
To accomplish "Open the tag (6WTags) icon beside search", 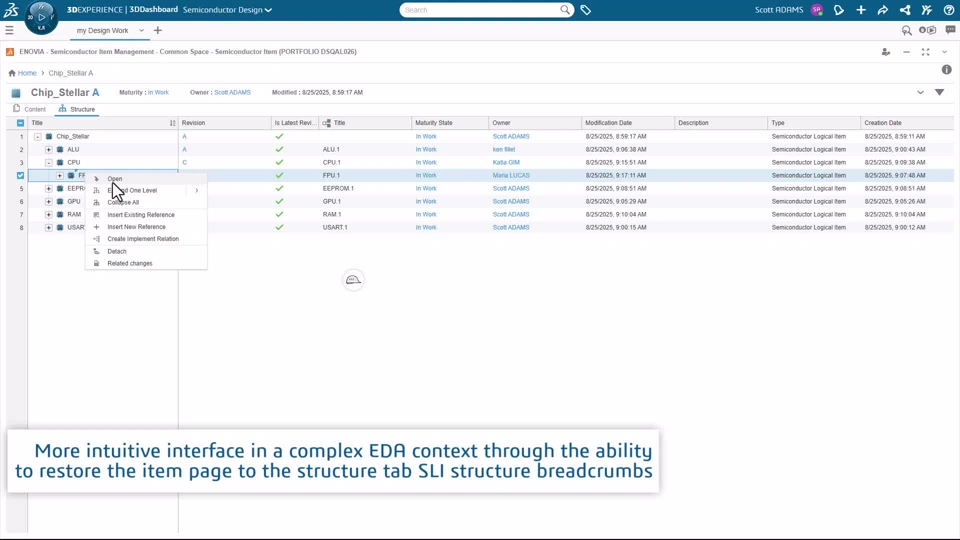I will [586, 10].
